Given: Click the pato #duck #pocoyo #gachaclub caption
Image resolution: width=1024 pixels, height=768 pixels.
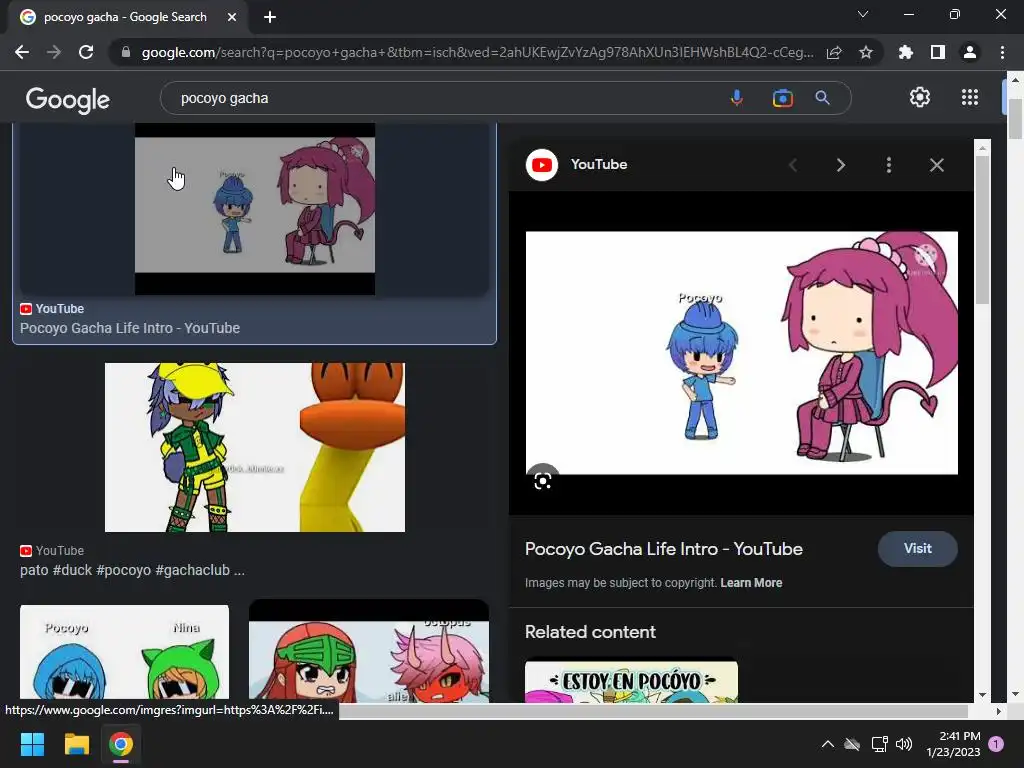Looking at the screenshot, I should tap(132, 570).
